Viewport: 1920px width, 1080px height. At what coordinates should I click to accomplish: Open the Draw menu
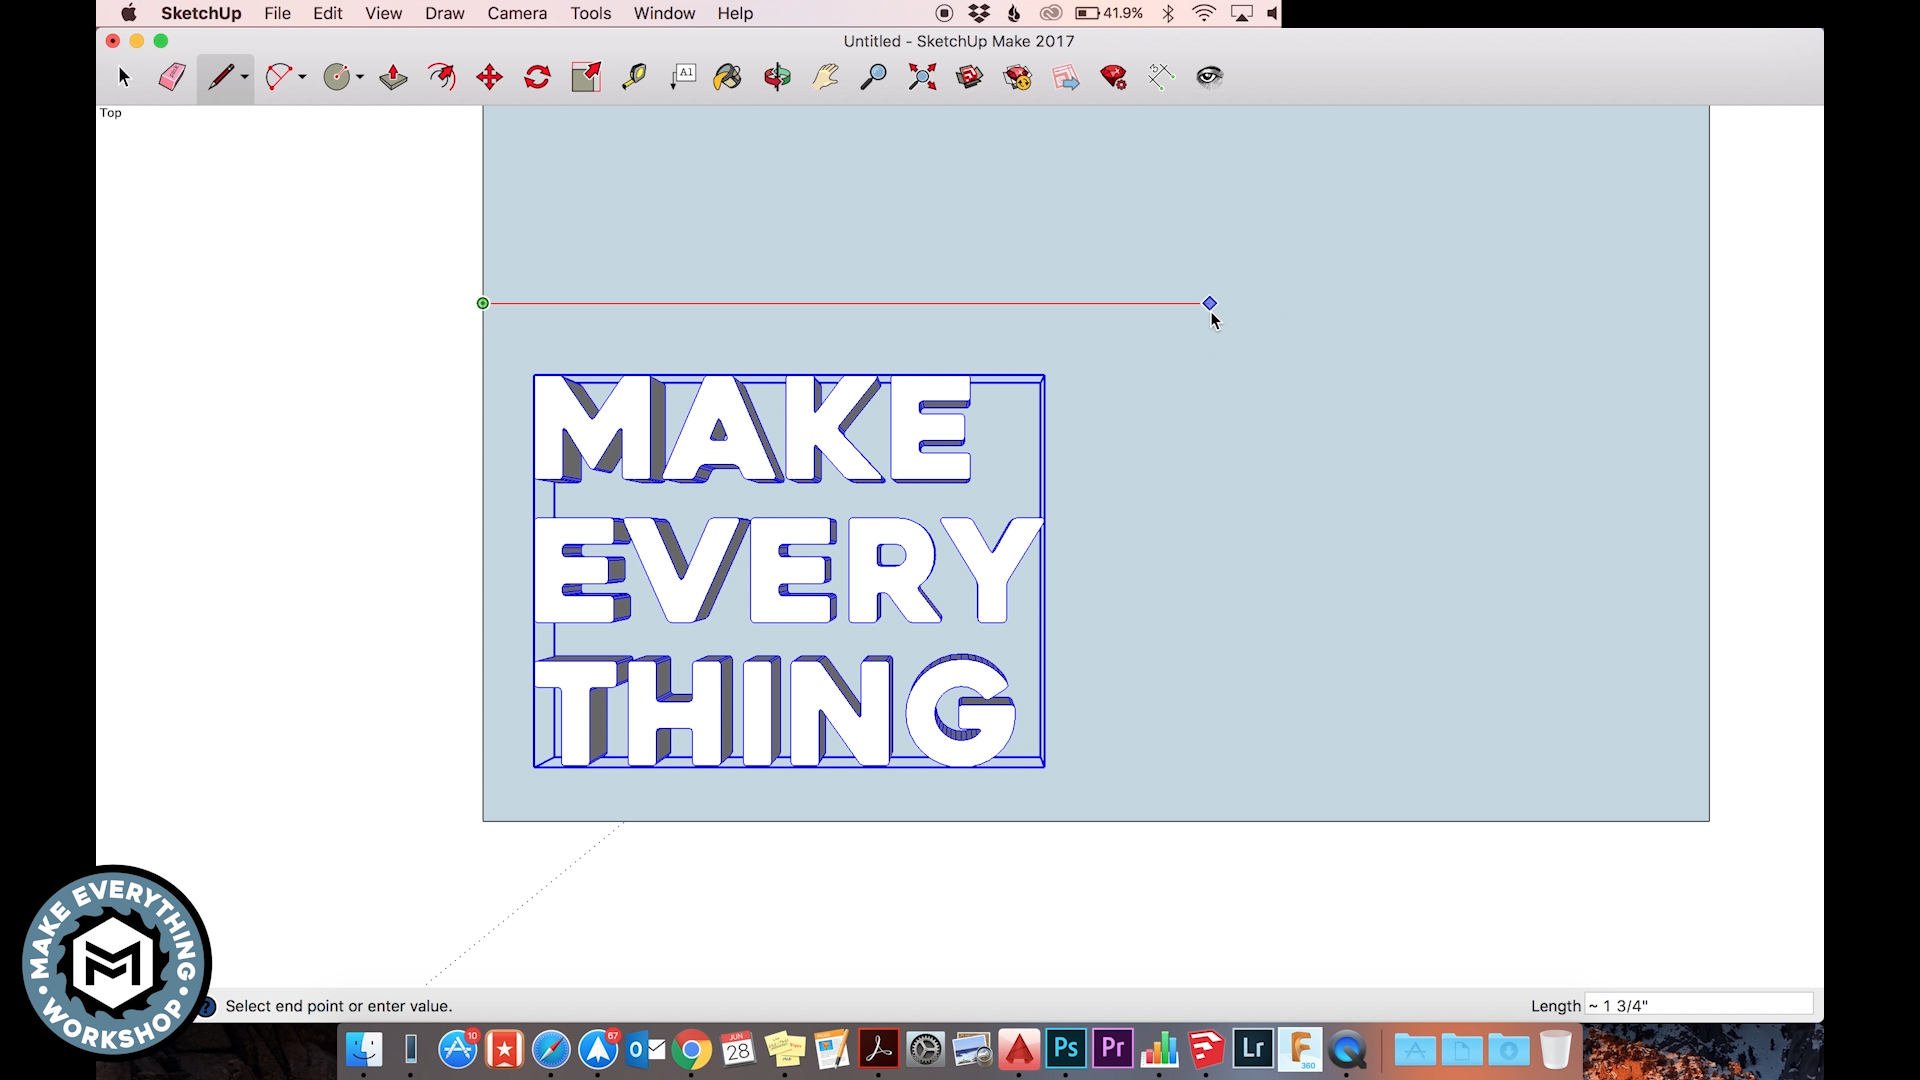point(444,13)
